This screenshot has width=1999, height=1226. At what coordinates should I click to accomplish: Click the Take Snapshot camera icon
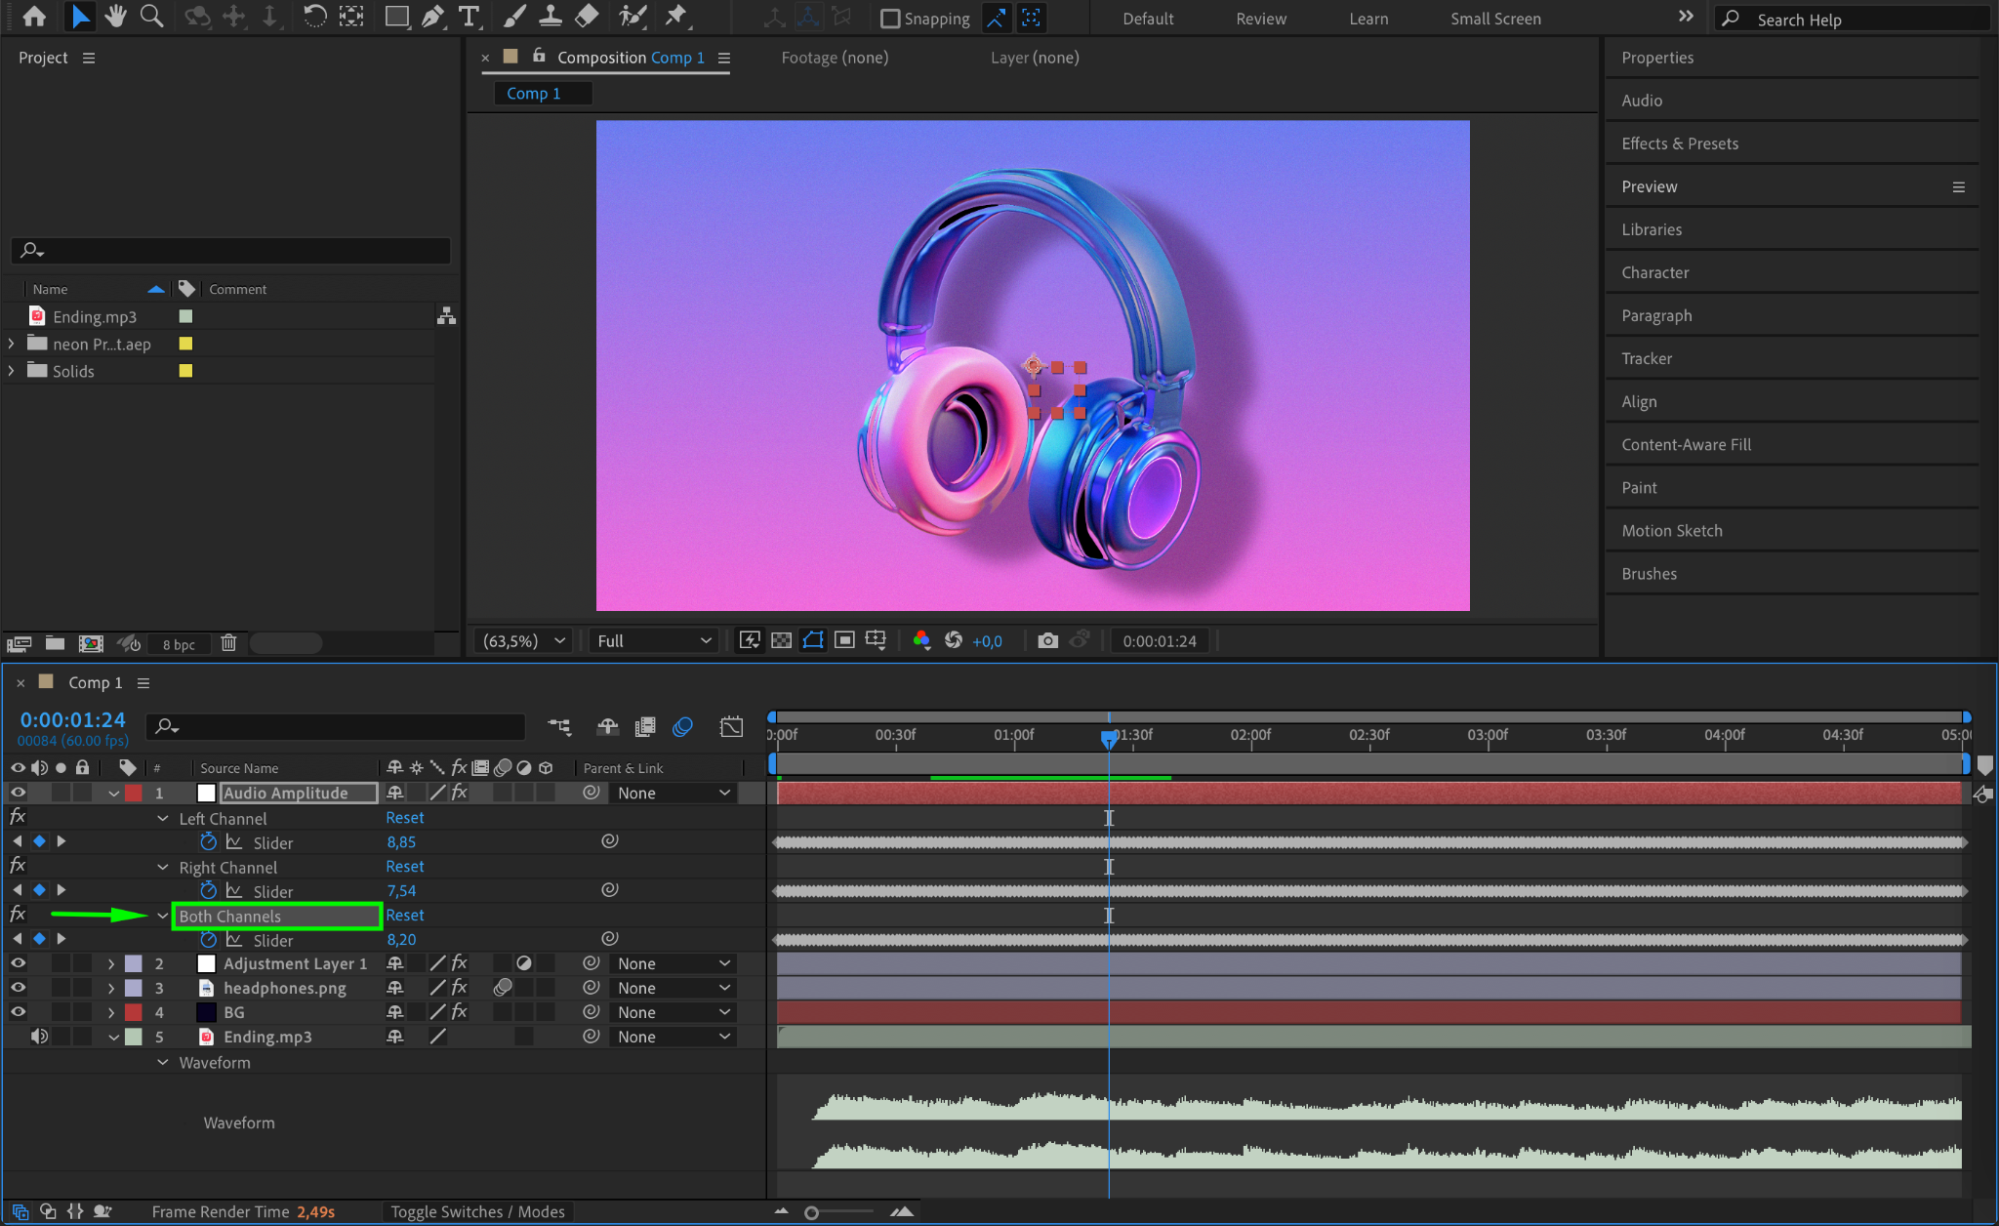(x=1047, y=641)
